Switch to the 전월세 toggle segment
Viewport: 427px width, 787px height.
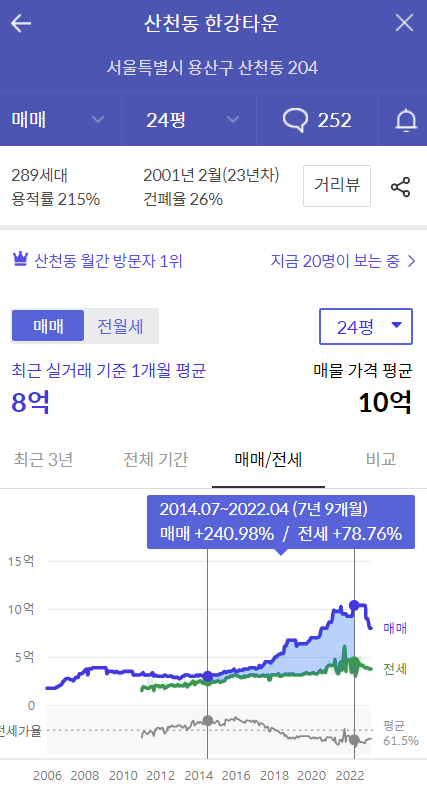click(120, 326)
